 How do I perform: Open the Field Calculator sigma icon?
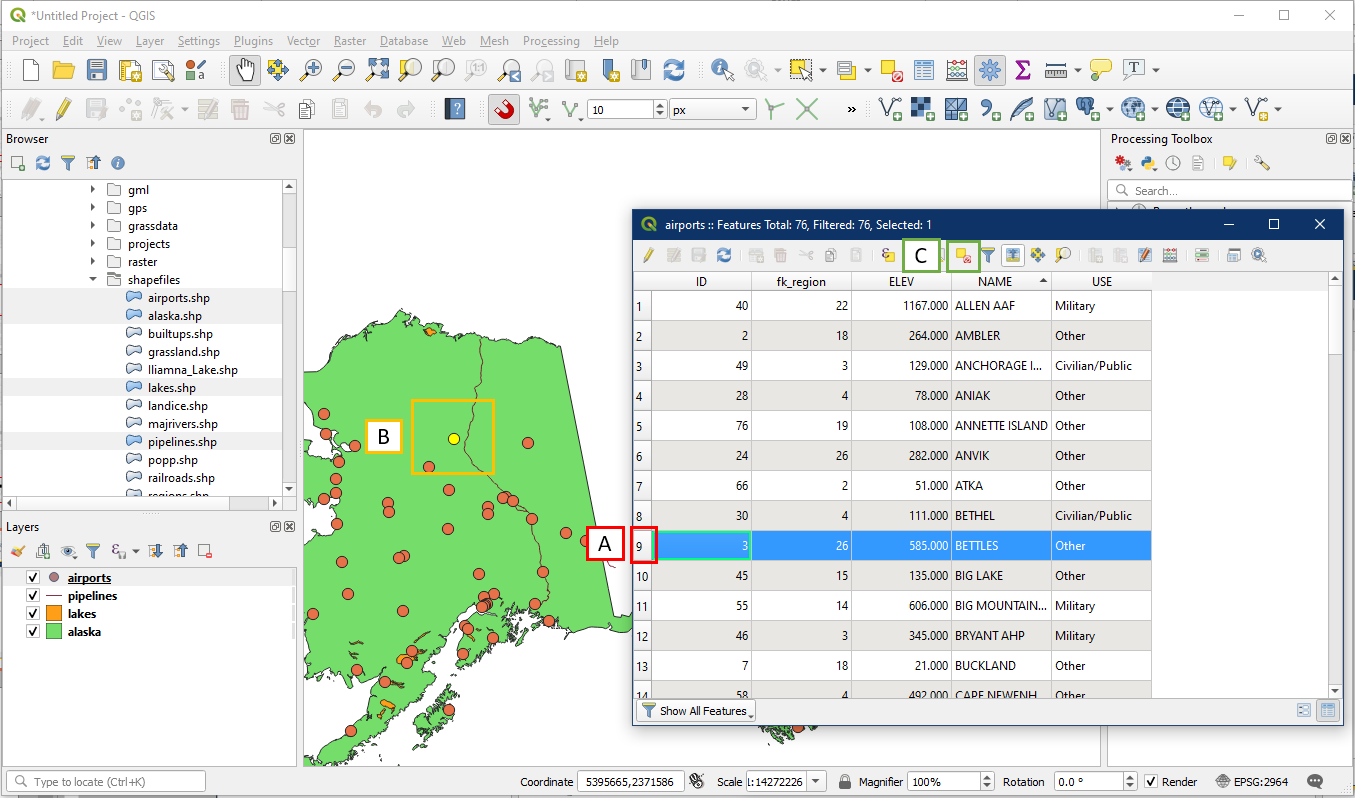click(1022, 69)
